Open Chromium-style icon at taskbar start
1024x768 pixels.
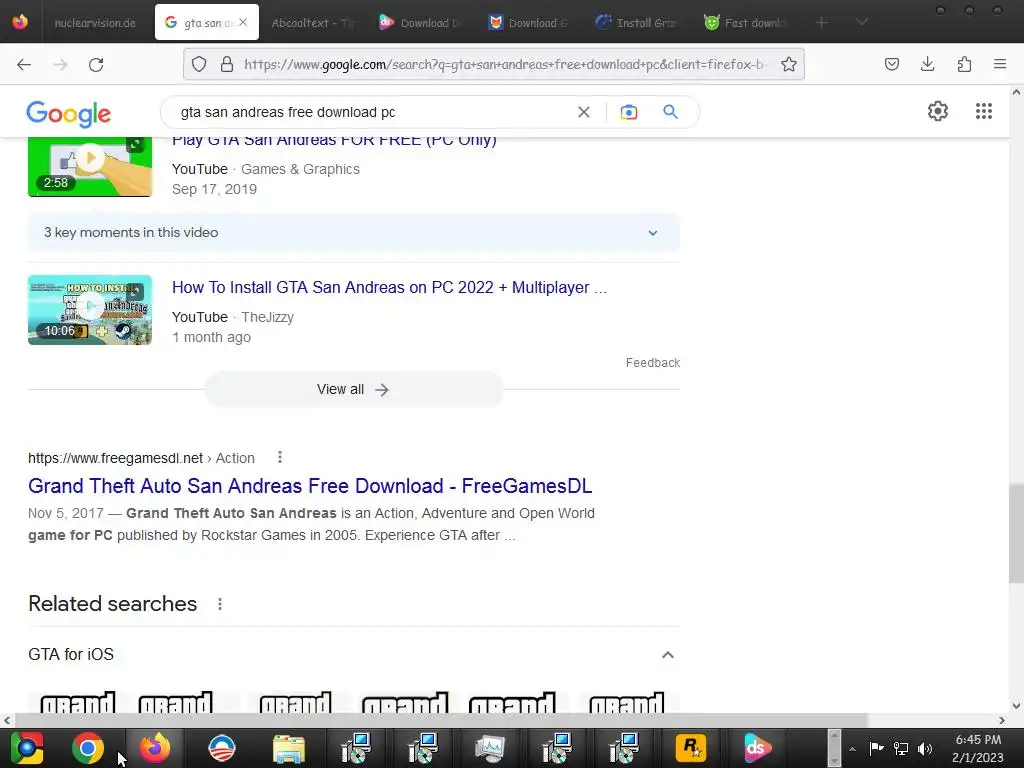pyautogui.click(x=27, y=748)
